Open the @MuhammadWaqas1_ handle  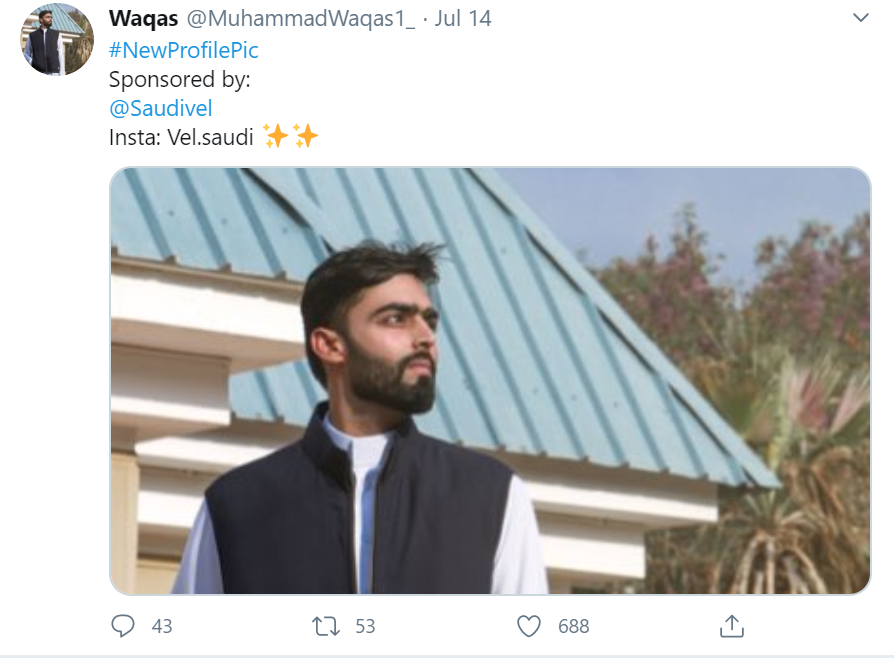pyautogui.click(x=301, y=18)
